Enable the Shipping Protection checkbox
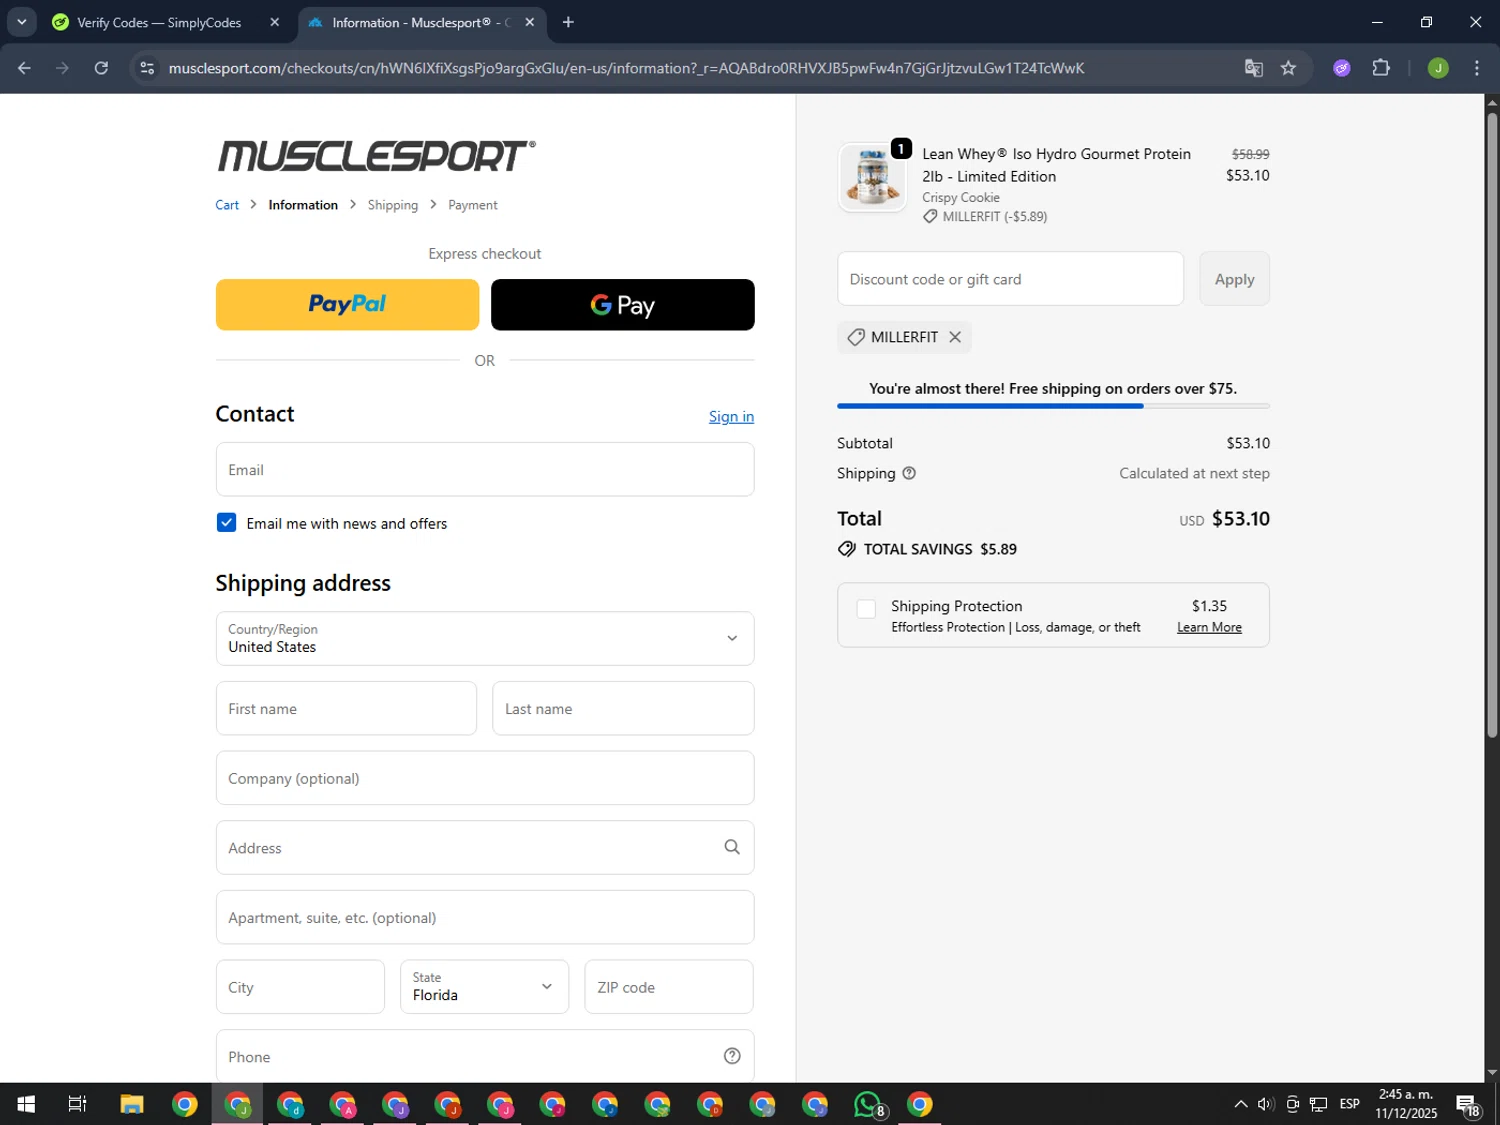The width and height of the screenshot is (1500, 1125). pyautogui.click(x=866, y=609)
